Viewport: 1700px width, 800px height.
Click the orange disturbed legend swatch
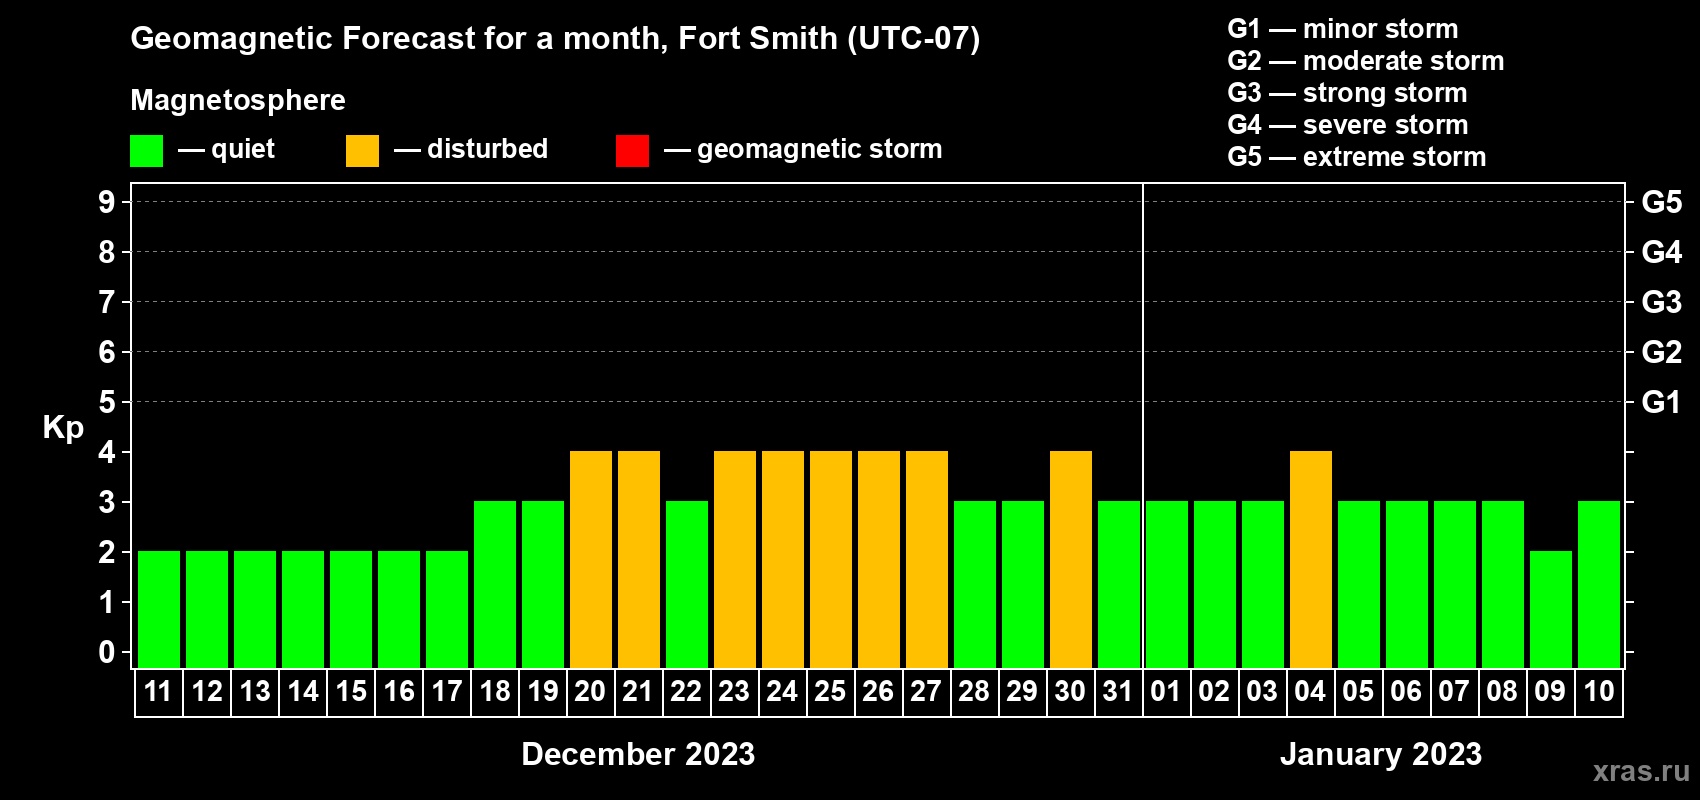pos(363,151)
